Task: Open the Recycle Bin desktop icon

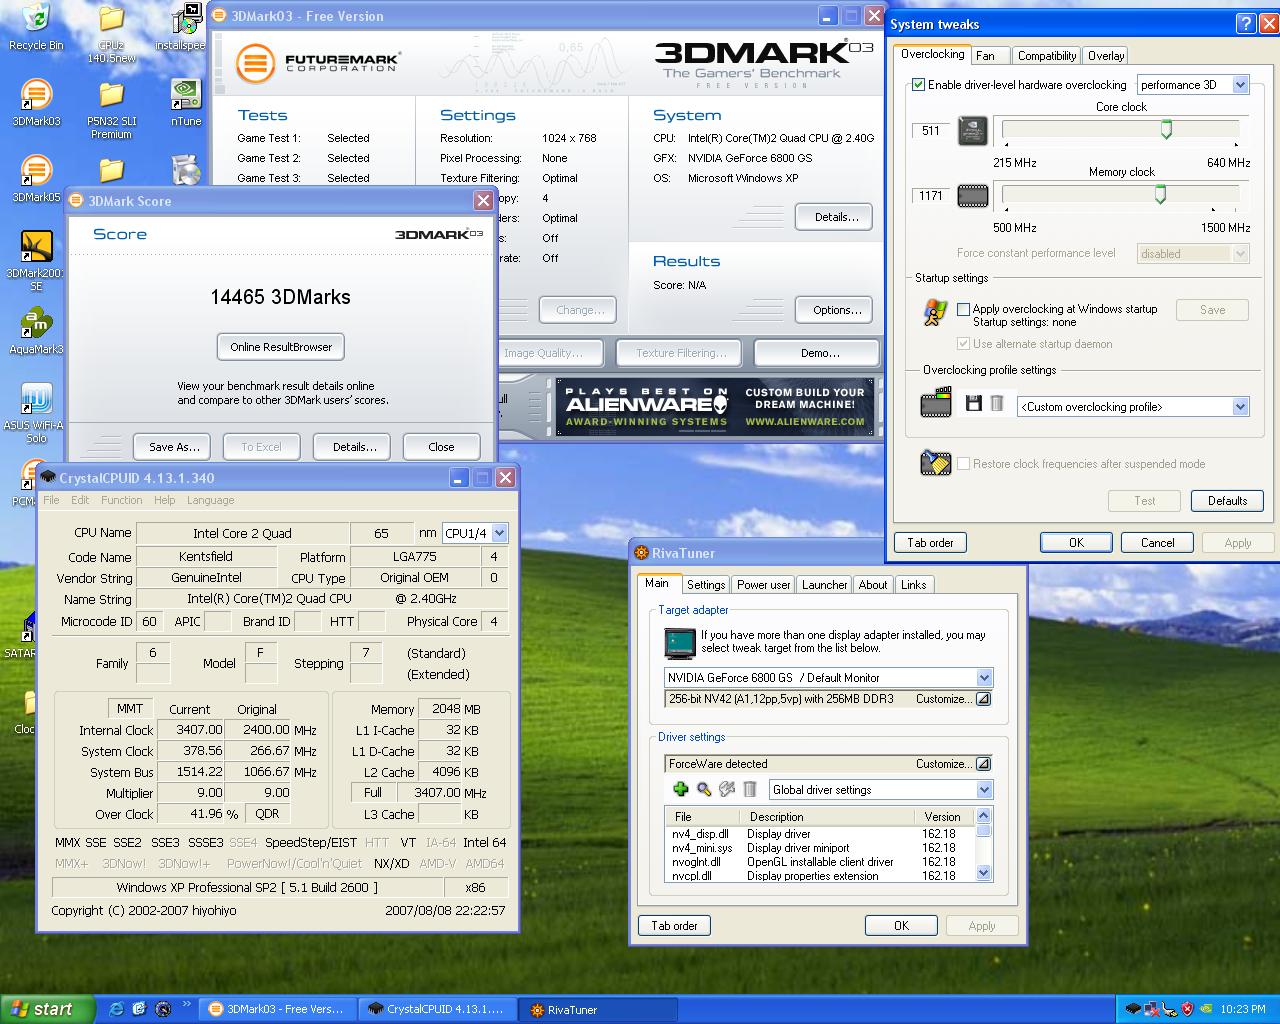Action: point(36,27)
